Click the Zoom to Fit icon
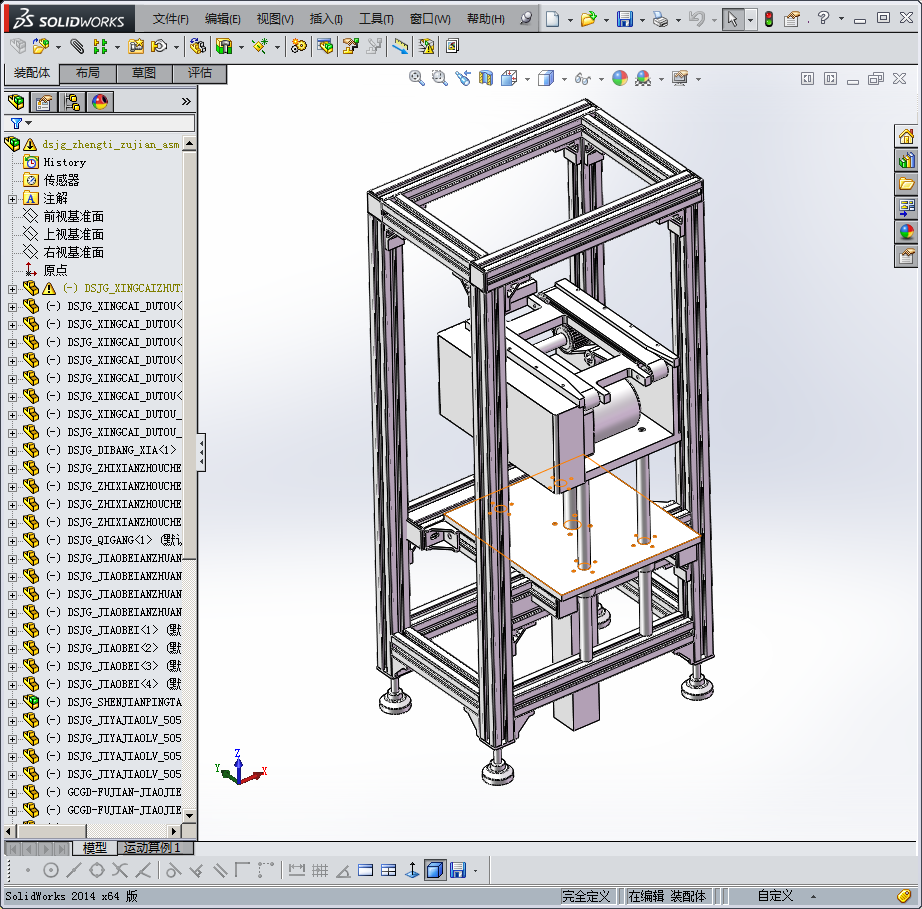922x909 pixels. (x=417, y=78)
